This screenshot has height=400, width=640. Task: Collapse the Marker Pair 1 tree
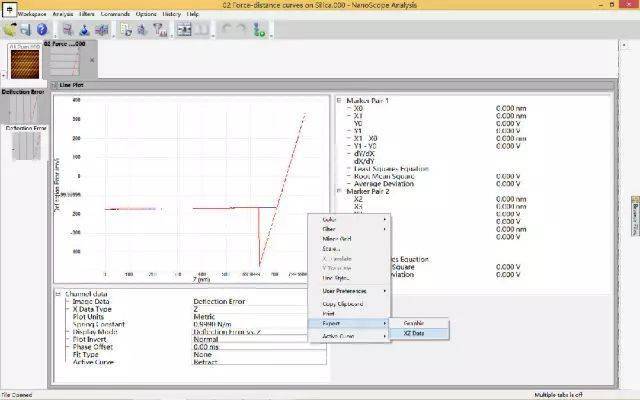click(x=339, y=100)
